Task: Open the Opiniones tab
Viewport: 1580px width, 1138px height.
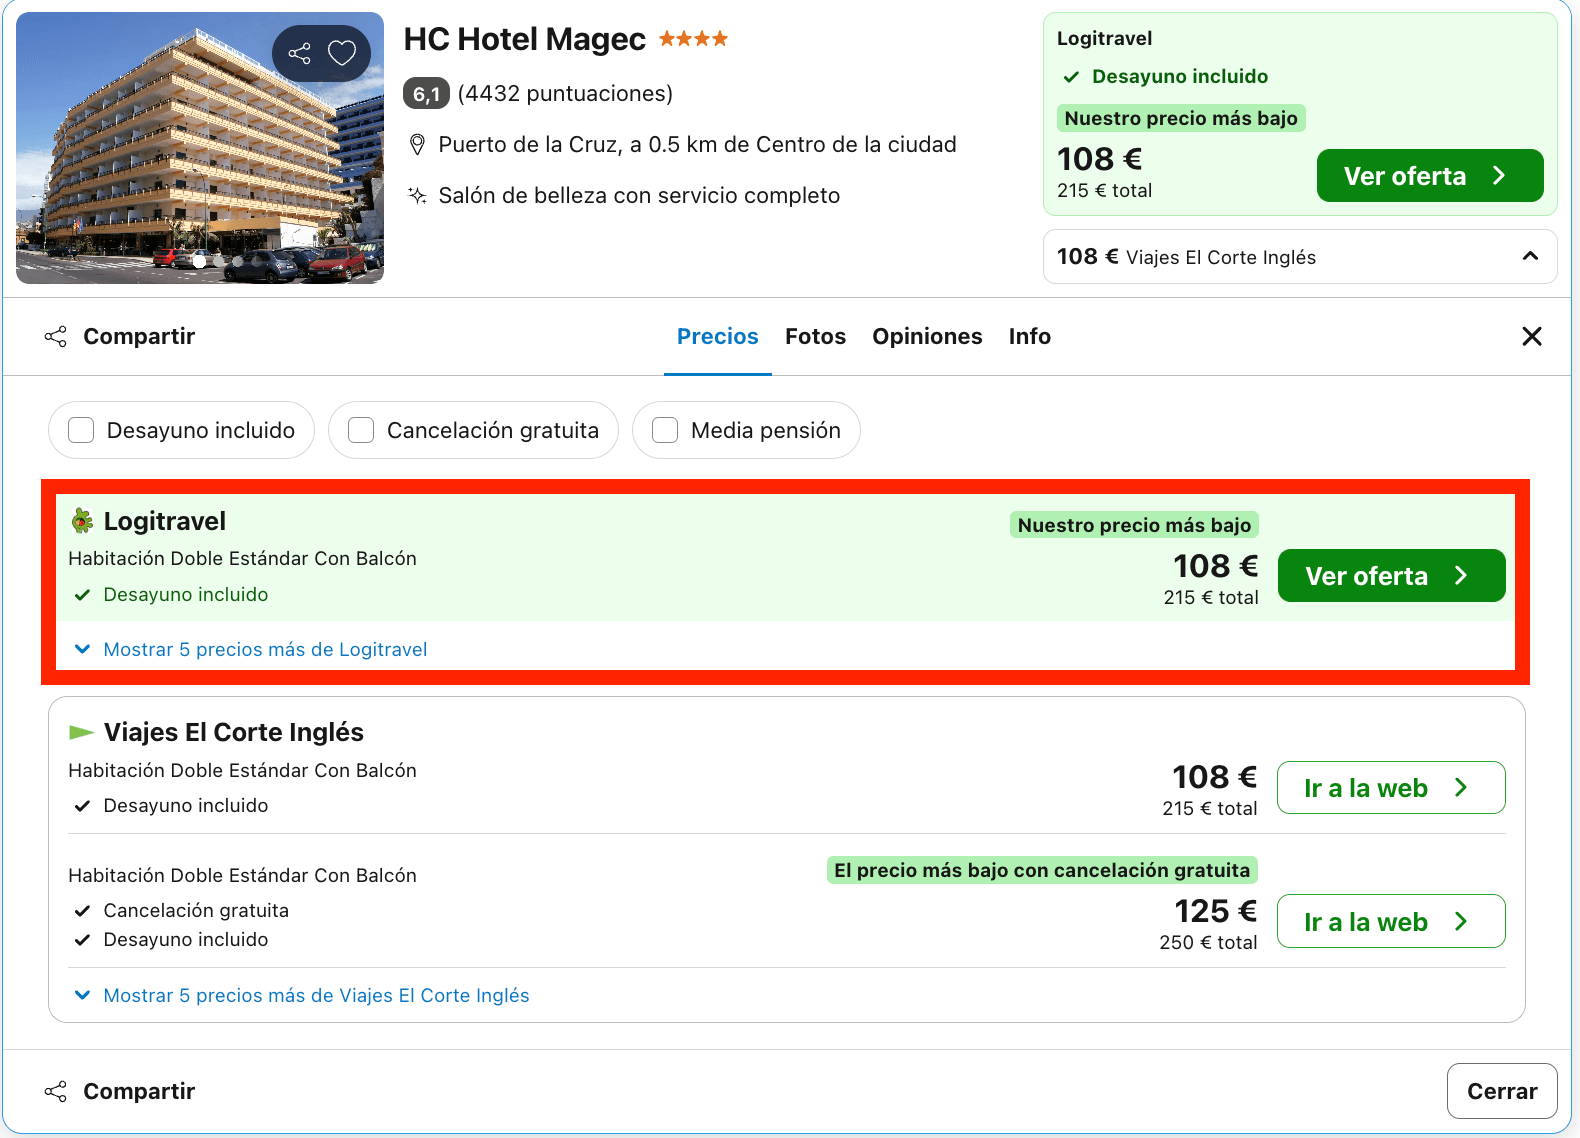Action: coord(927,337)
